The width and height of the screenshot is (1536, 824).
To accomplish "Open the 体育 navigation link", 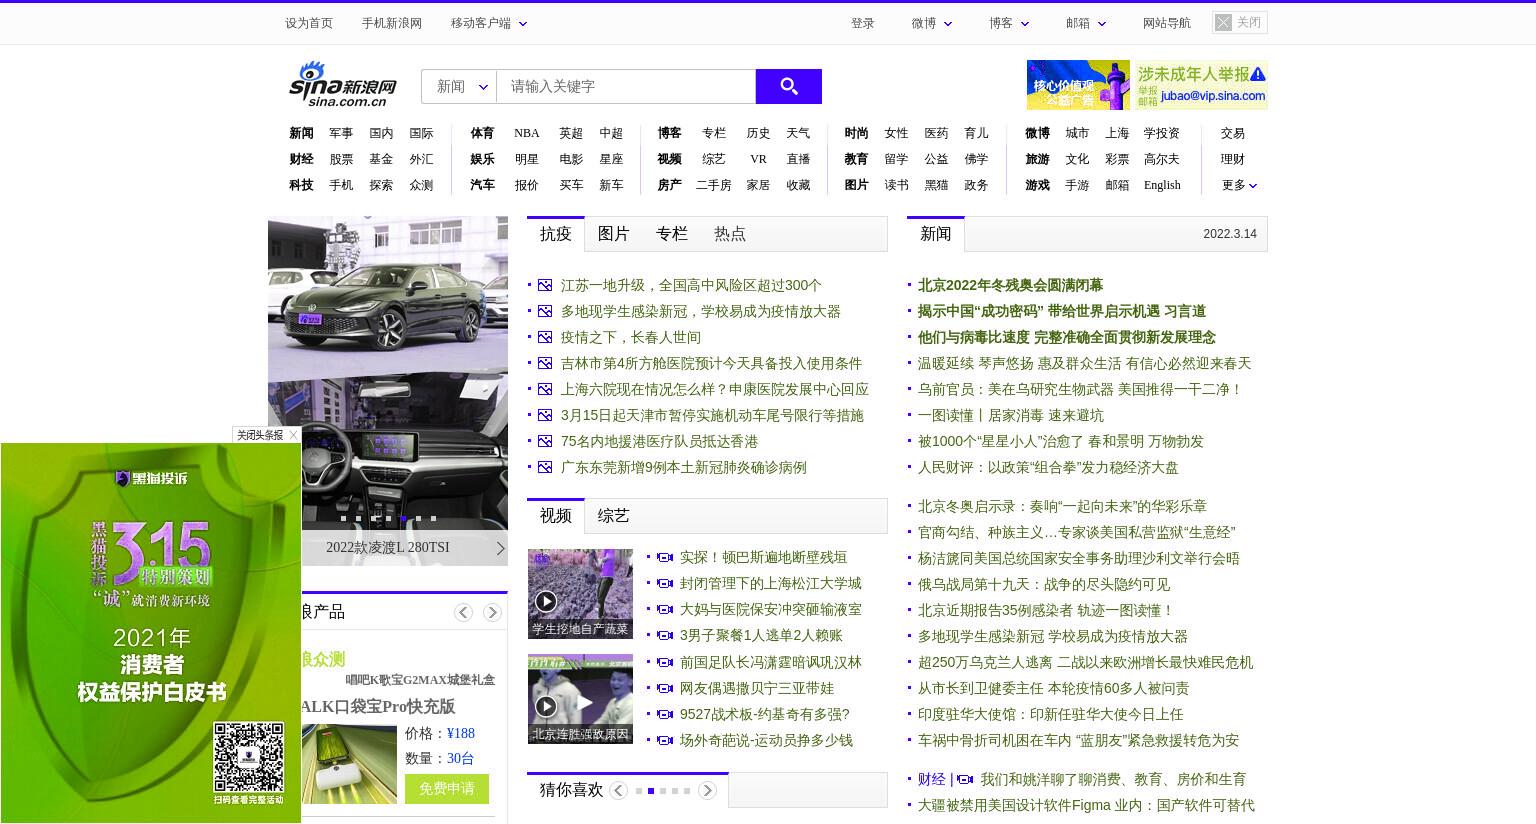I will [x=482, y=133].
